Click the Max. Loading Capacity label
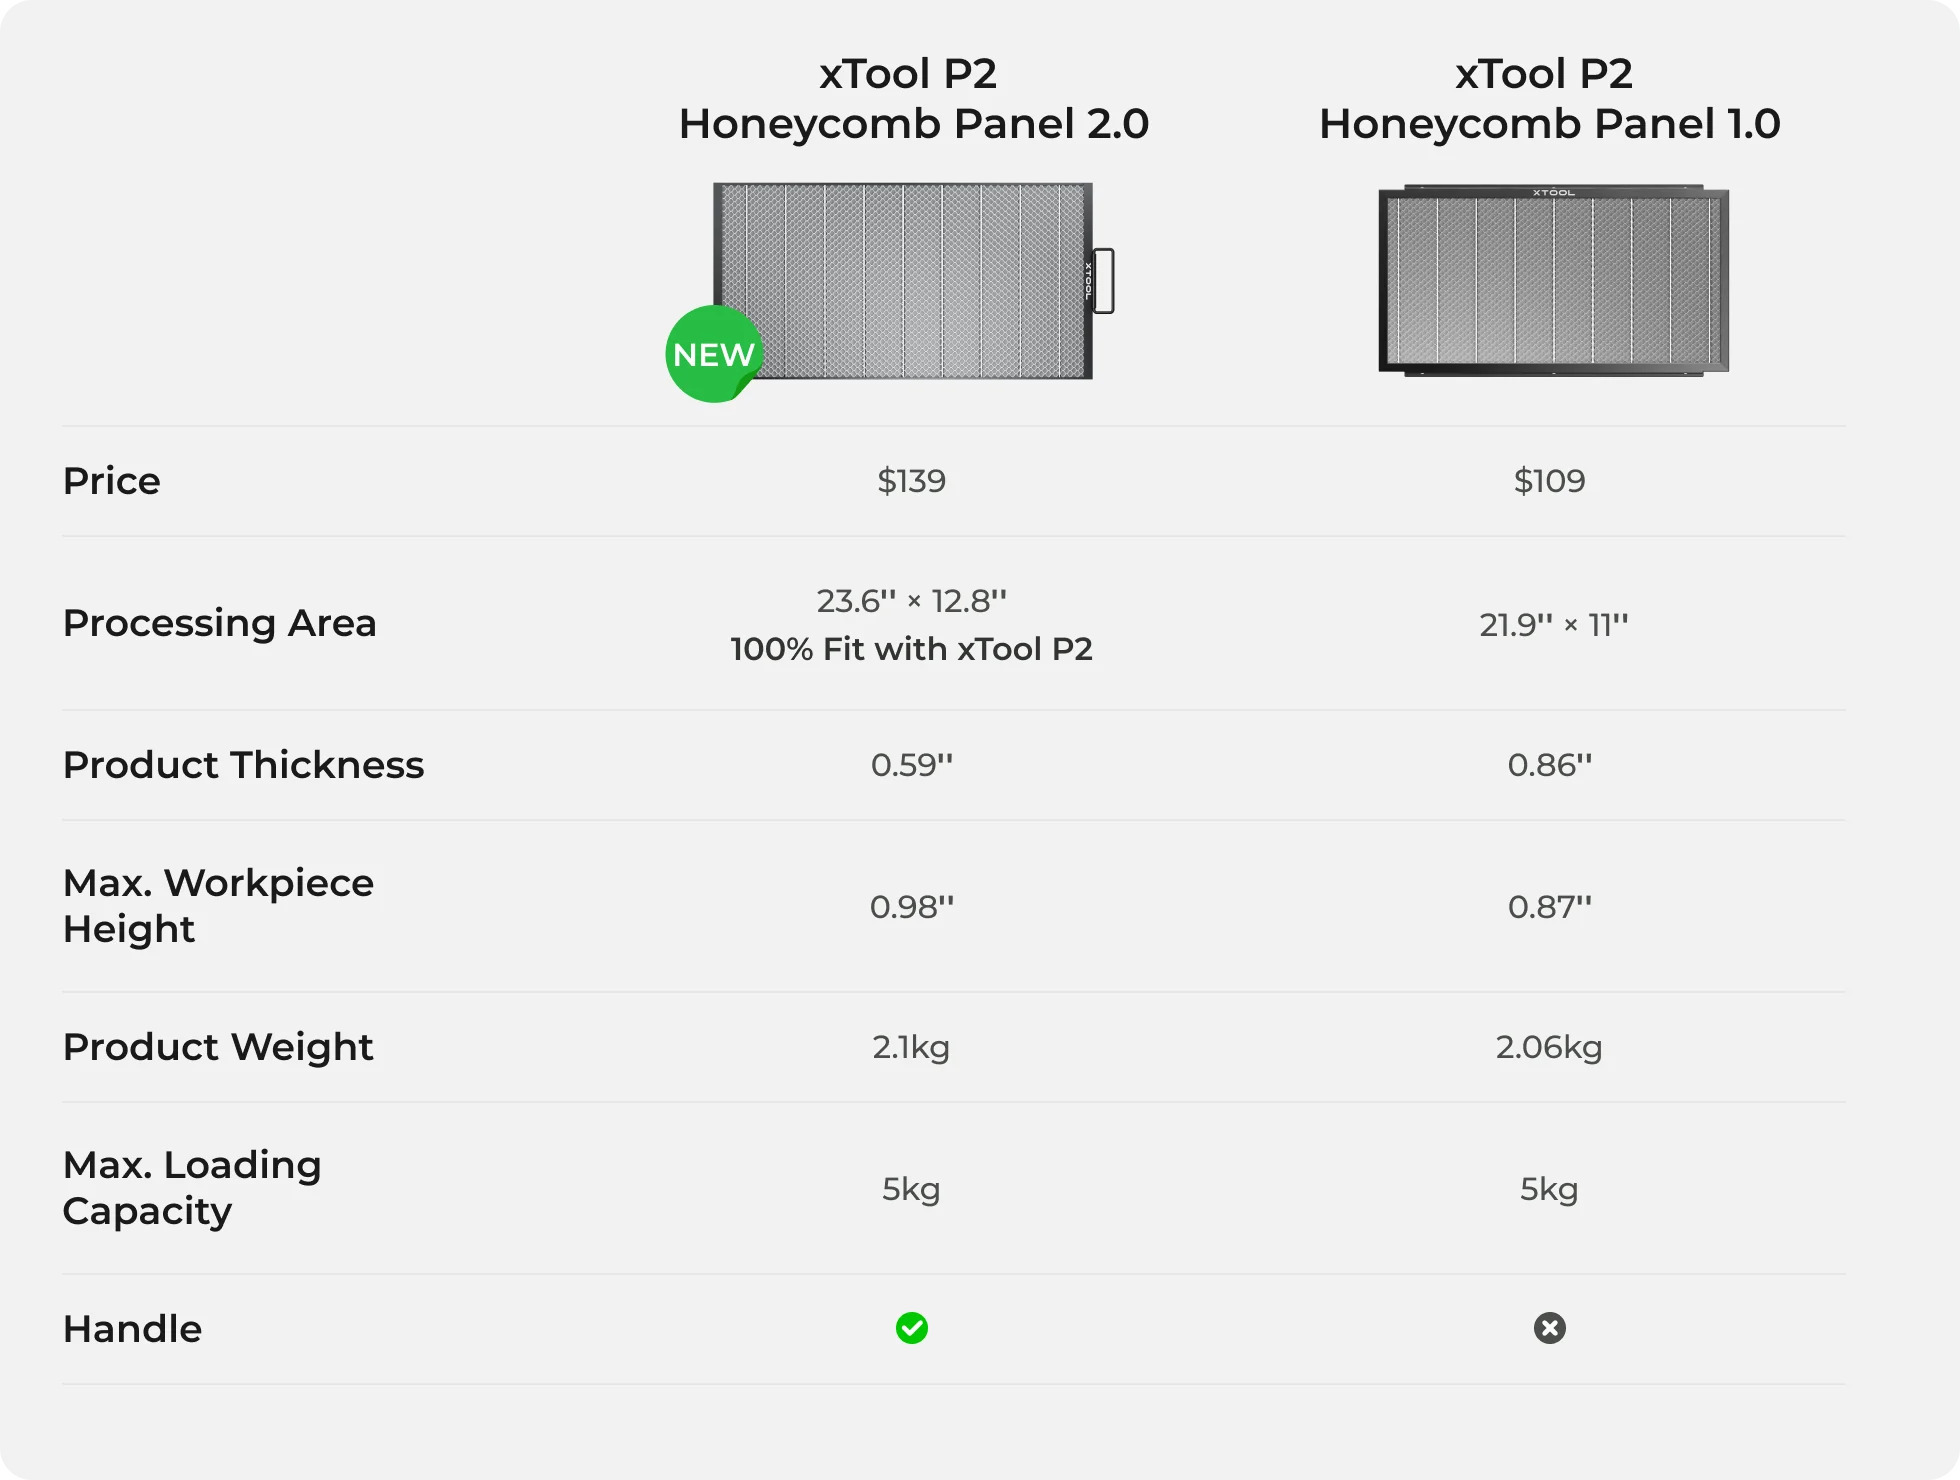Image resolution: width=1960 pixels, height=1480 pixels. click(192, 1187)
